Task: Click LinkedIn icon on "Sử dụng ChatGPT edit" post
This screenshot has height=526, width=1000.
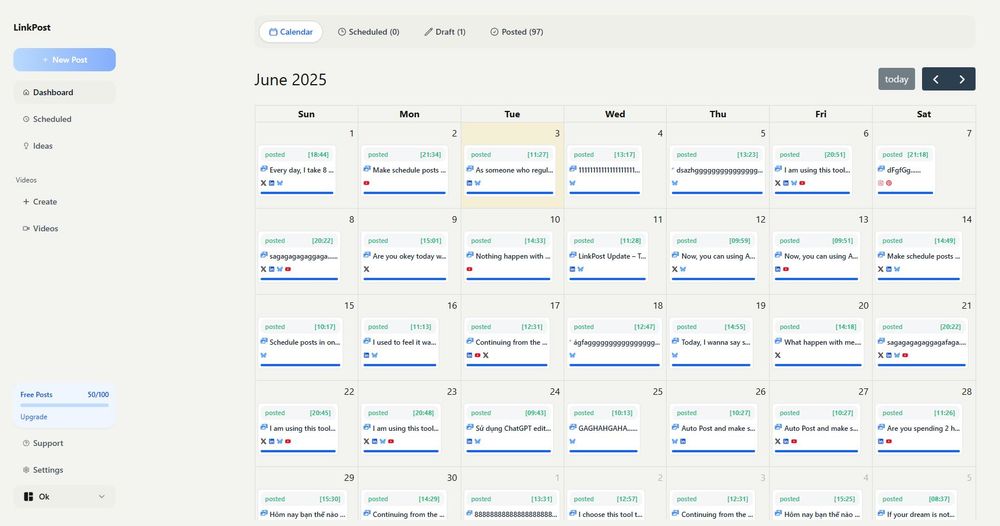Action: pyautogui.click(x=469, y=441)
